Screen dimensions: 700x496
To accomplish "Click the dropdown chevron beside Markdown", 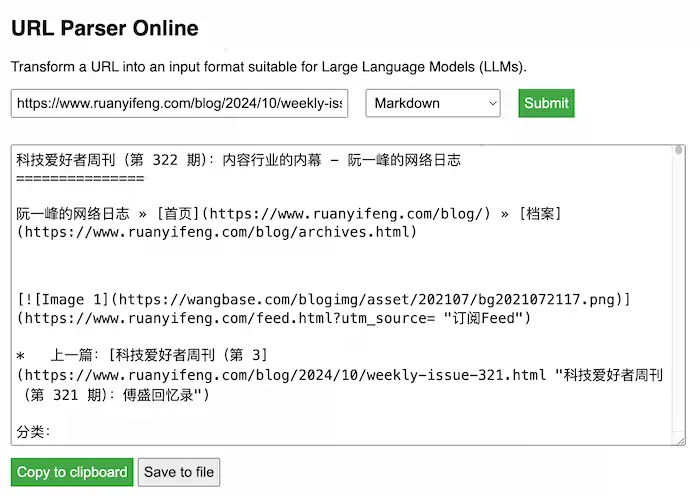I will coord(492,103).
